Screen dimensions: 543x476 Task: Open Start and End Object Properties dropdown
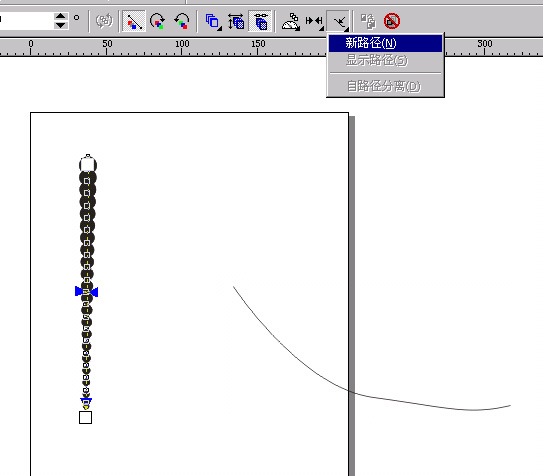coord(314,21)
